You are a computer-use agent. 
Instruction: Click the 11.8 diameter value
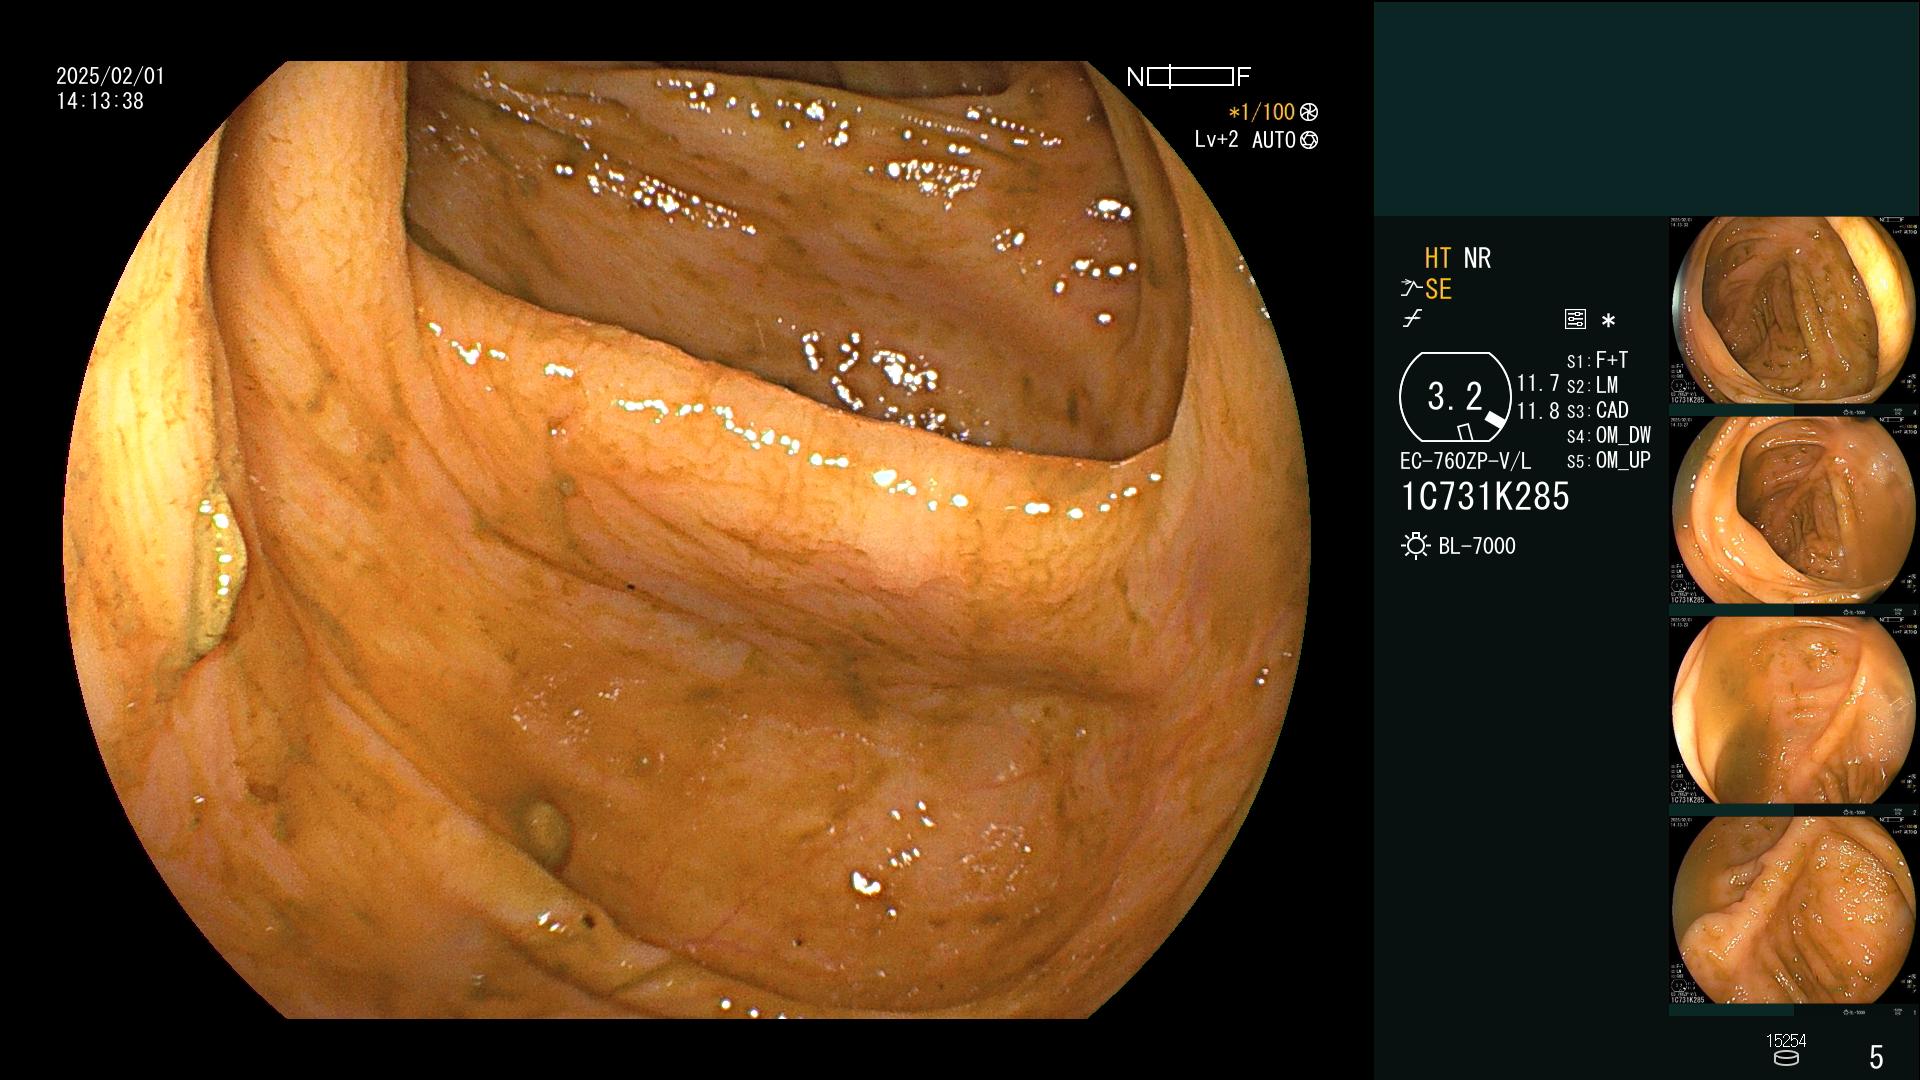(1538, 411)
